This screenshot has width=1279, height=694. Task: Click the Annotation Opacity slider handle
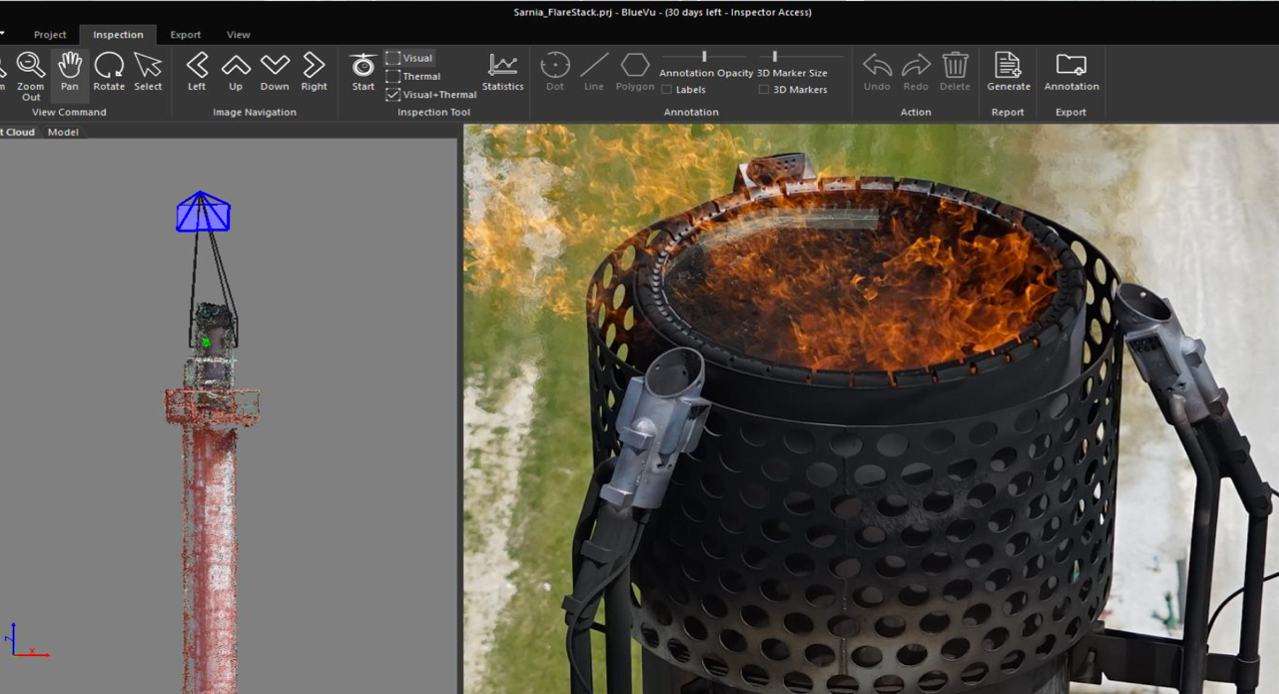pyautogui.click(x=704, y=57)
